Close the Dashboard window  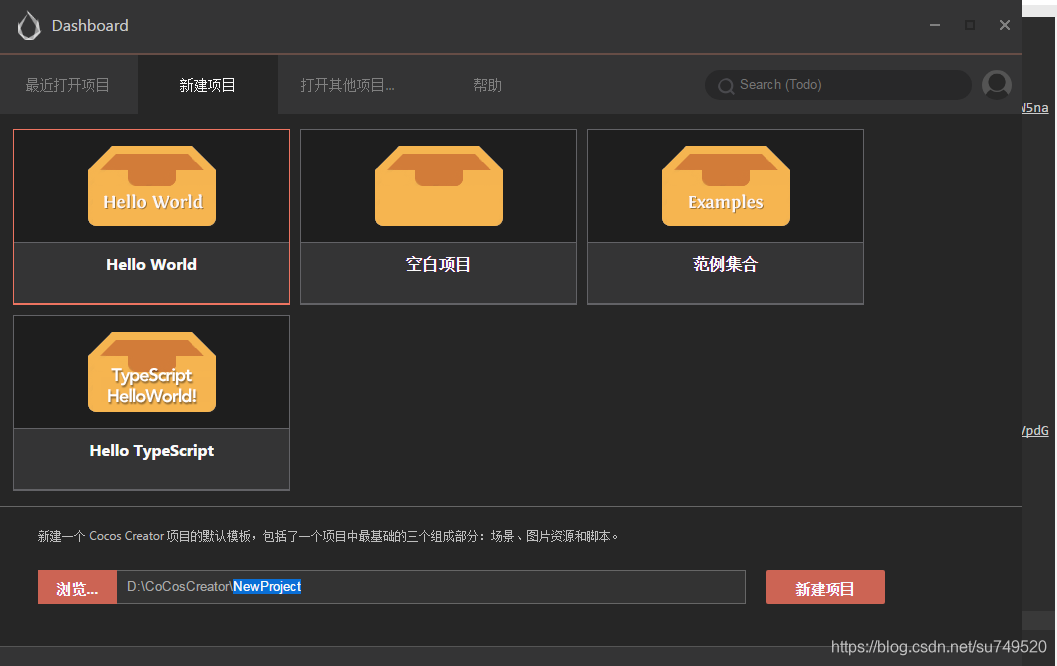click(1005, 26)
